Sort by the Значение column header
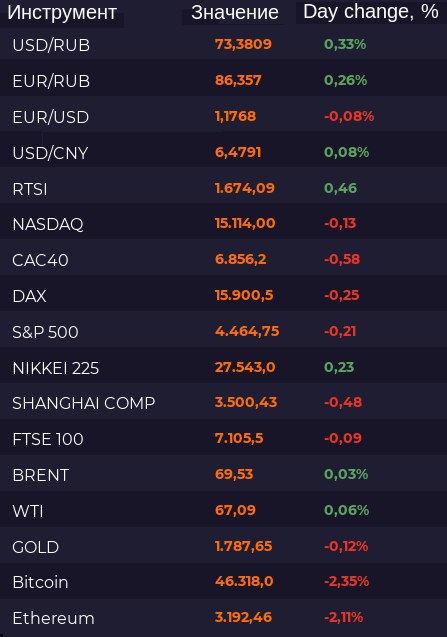The image size is (447, 637). coord(235,13)
